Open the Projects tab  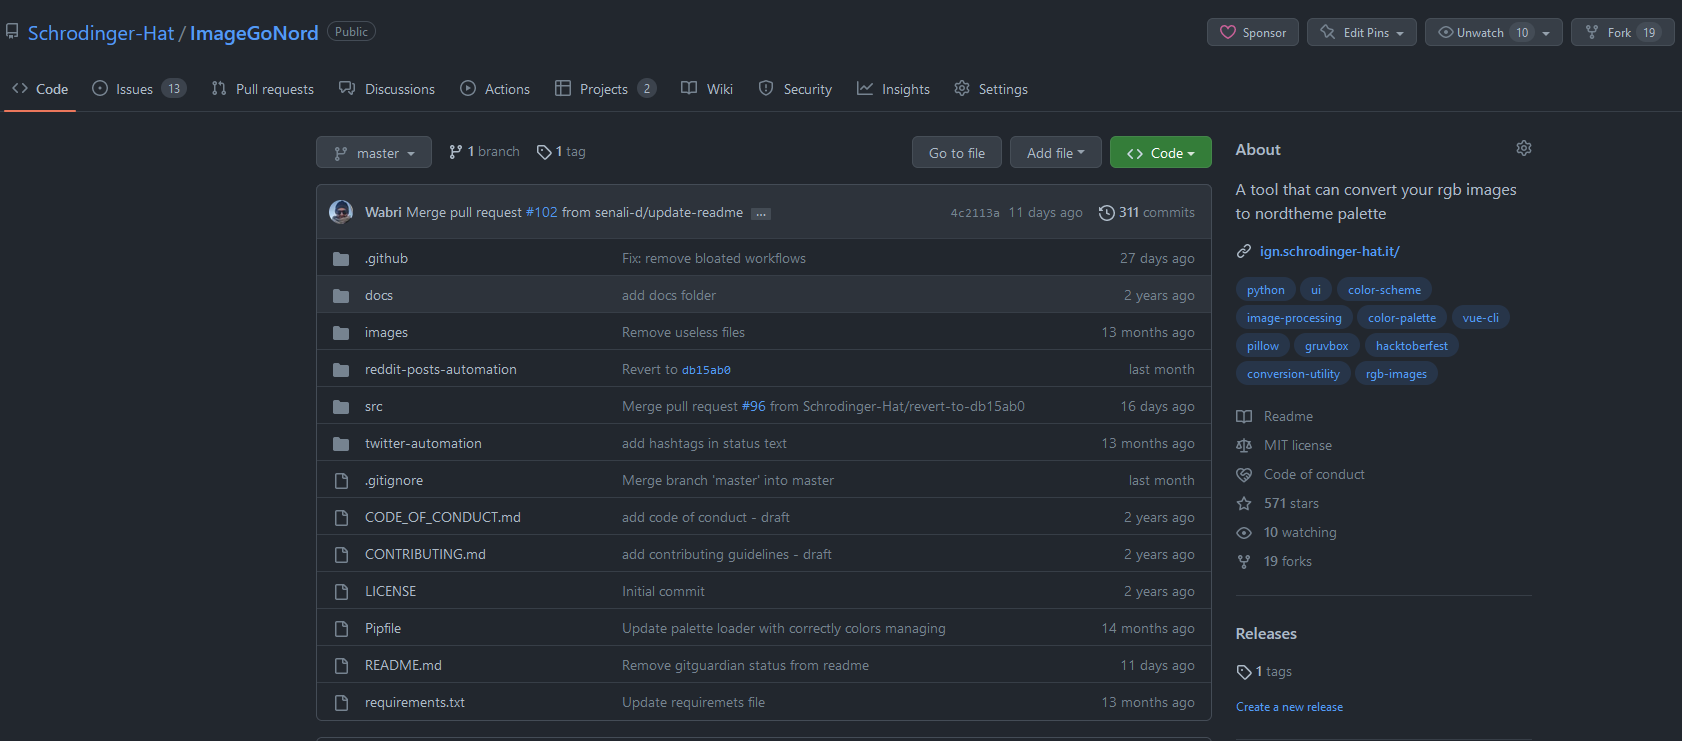[605, 89]
